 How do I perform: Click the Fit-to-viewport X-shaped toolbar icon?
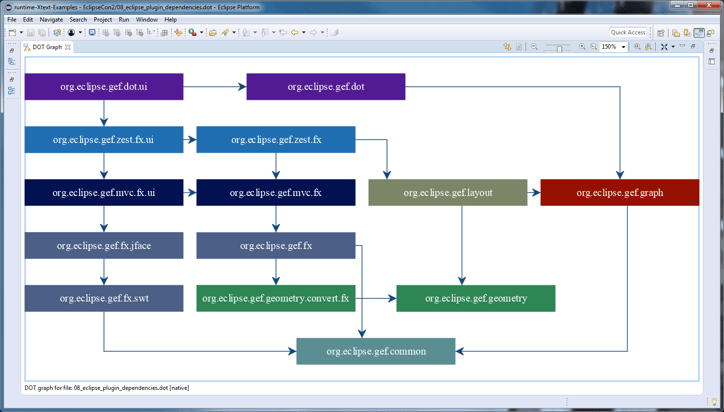(664, 47)
